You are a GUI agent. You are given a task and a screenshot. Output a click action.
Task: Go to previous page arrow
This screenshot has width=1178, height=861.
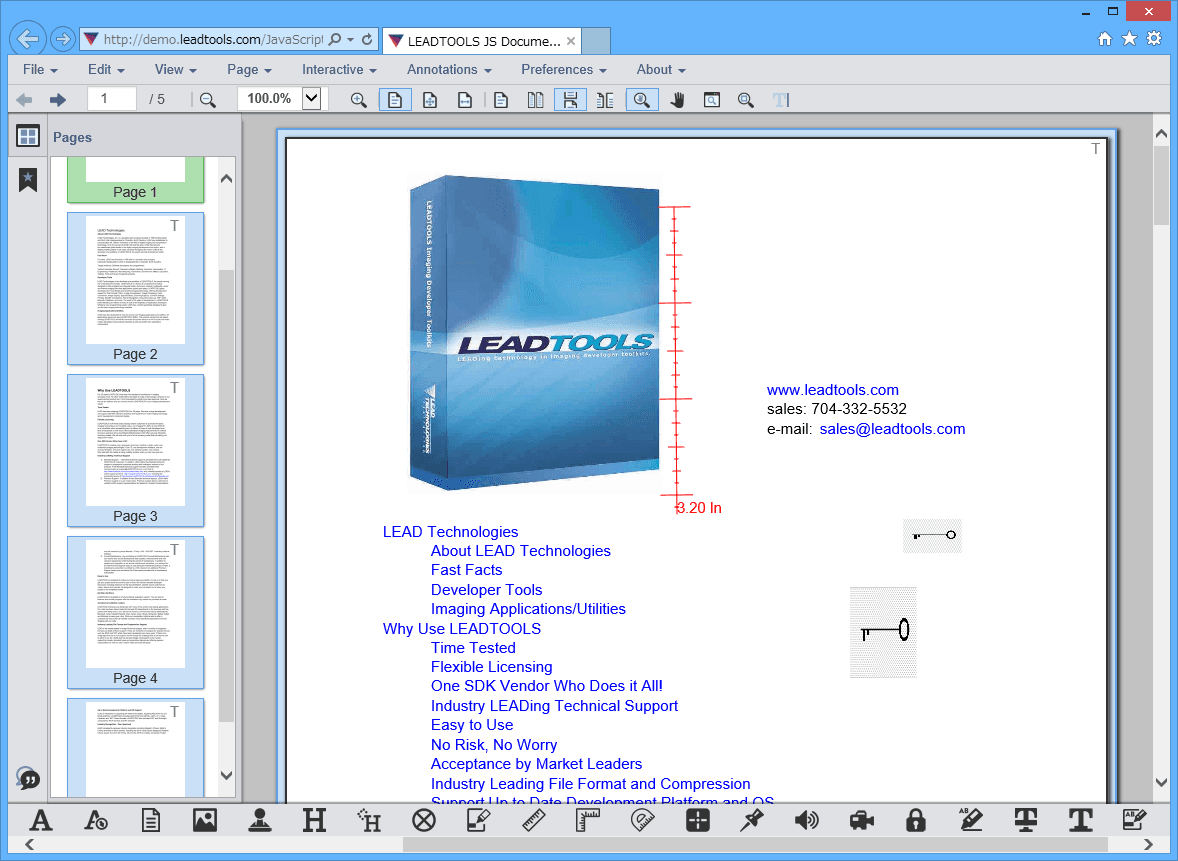[24, 99]
